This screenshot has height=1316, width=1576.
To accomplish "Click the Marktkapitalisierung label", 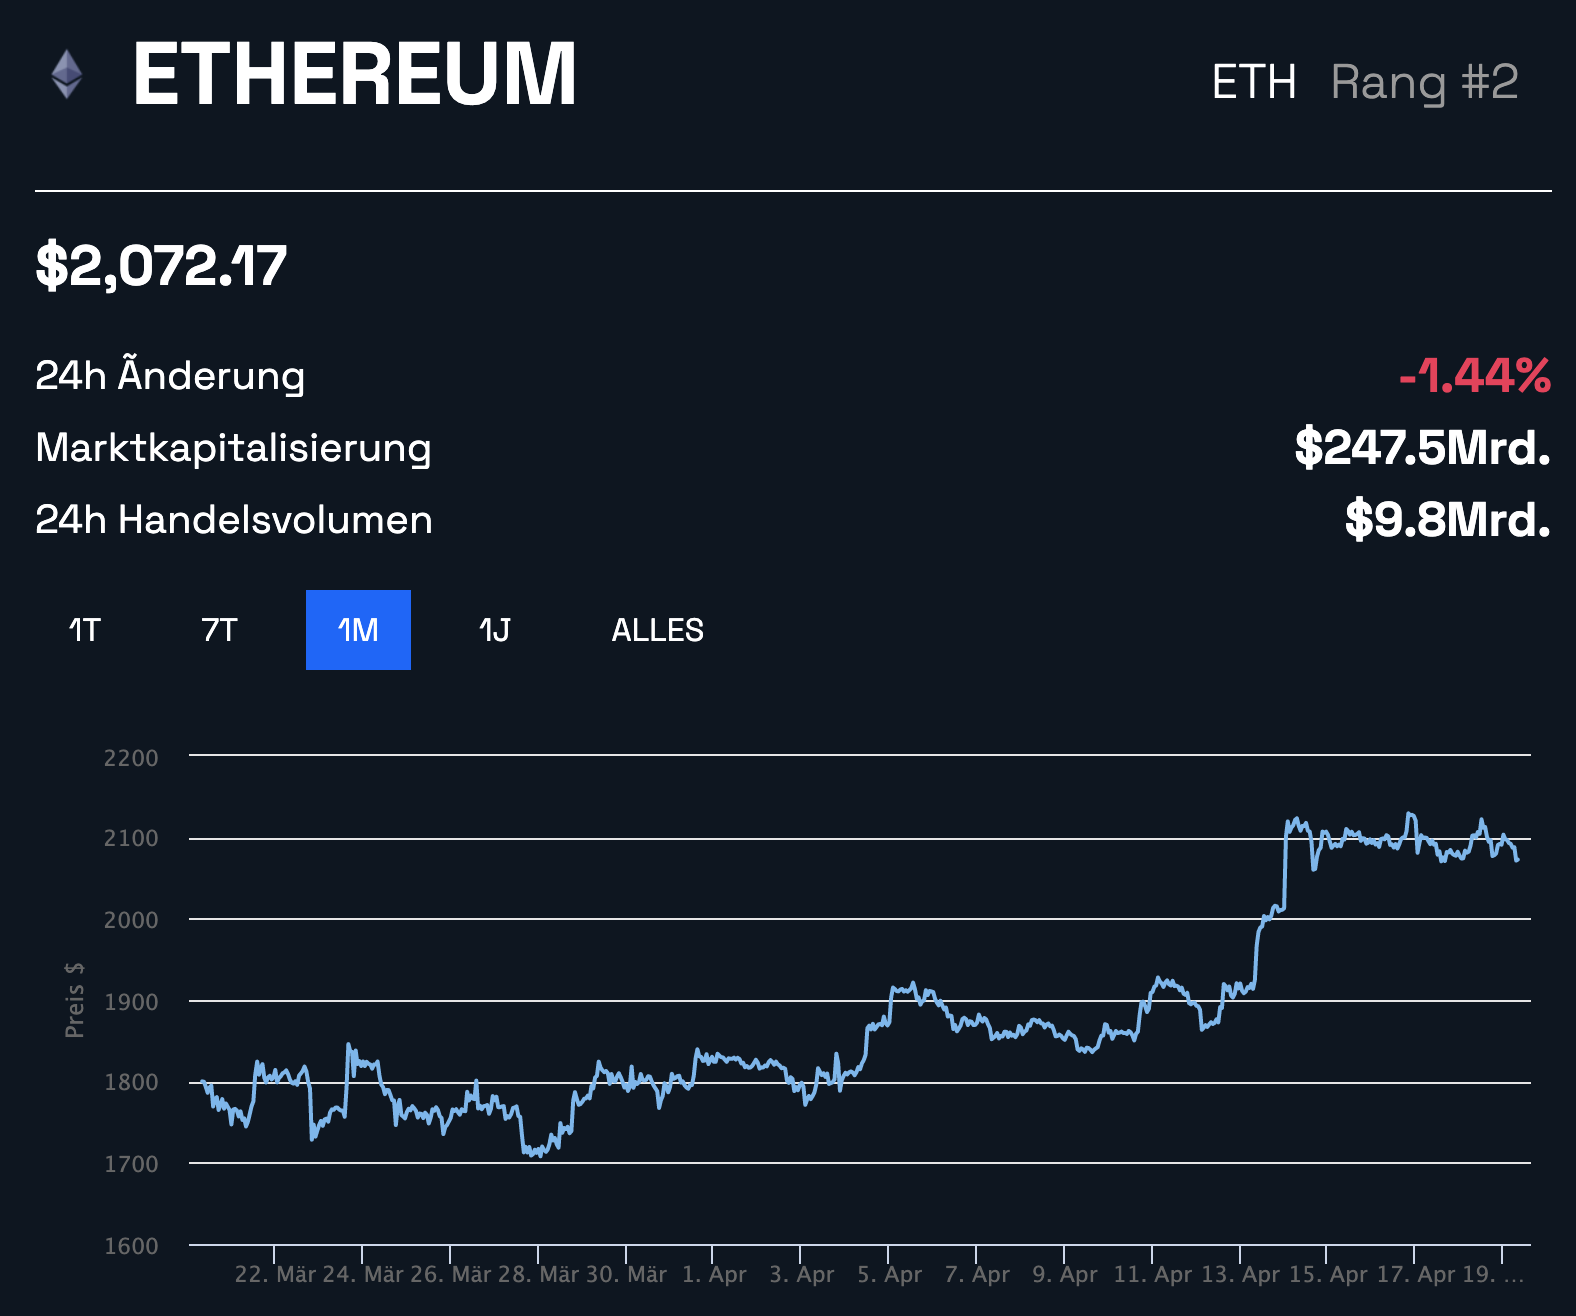I will (x=233, y=448).
